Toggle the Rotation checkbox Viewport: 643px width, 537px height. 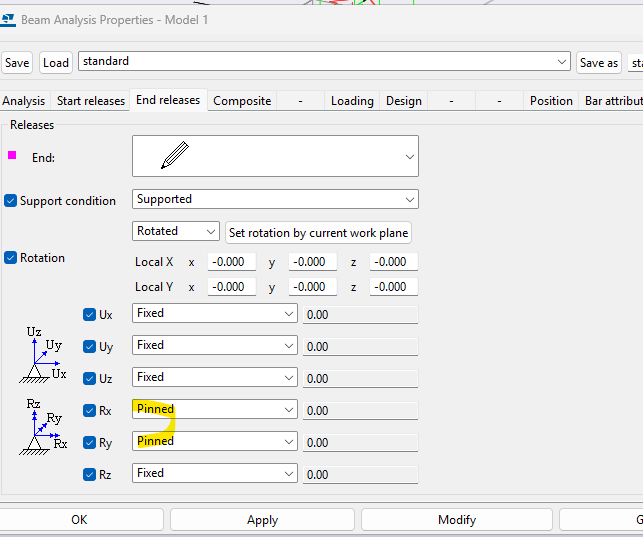point(11,257)
